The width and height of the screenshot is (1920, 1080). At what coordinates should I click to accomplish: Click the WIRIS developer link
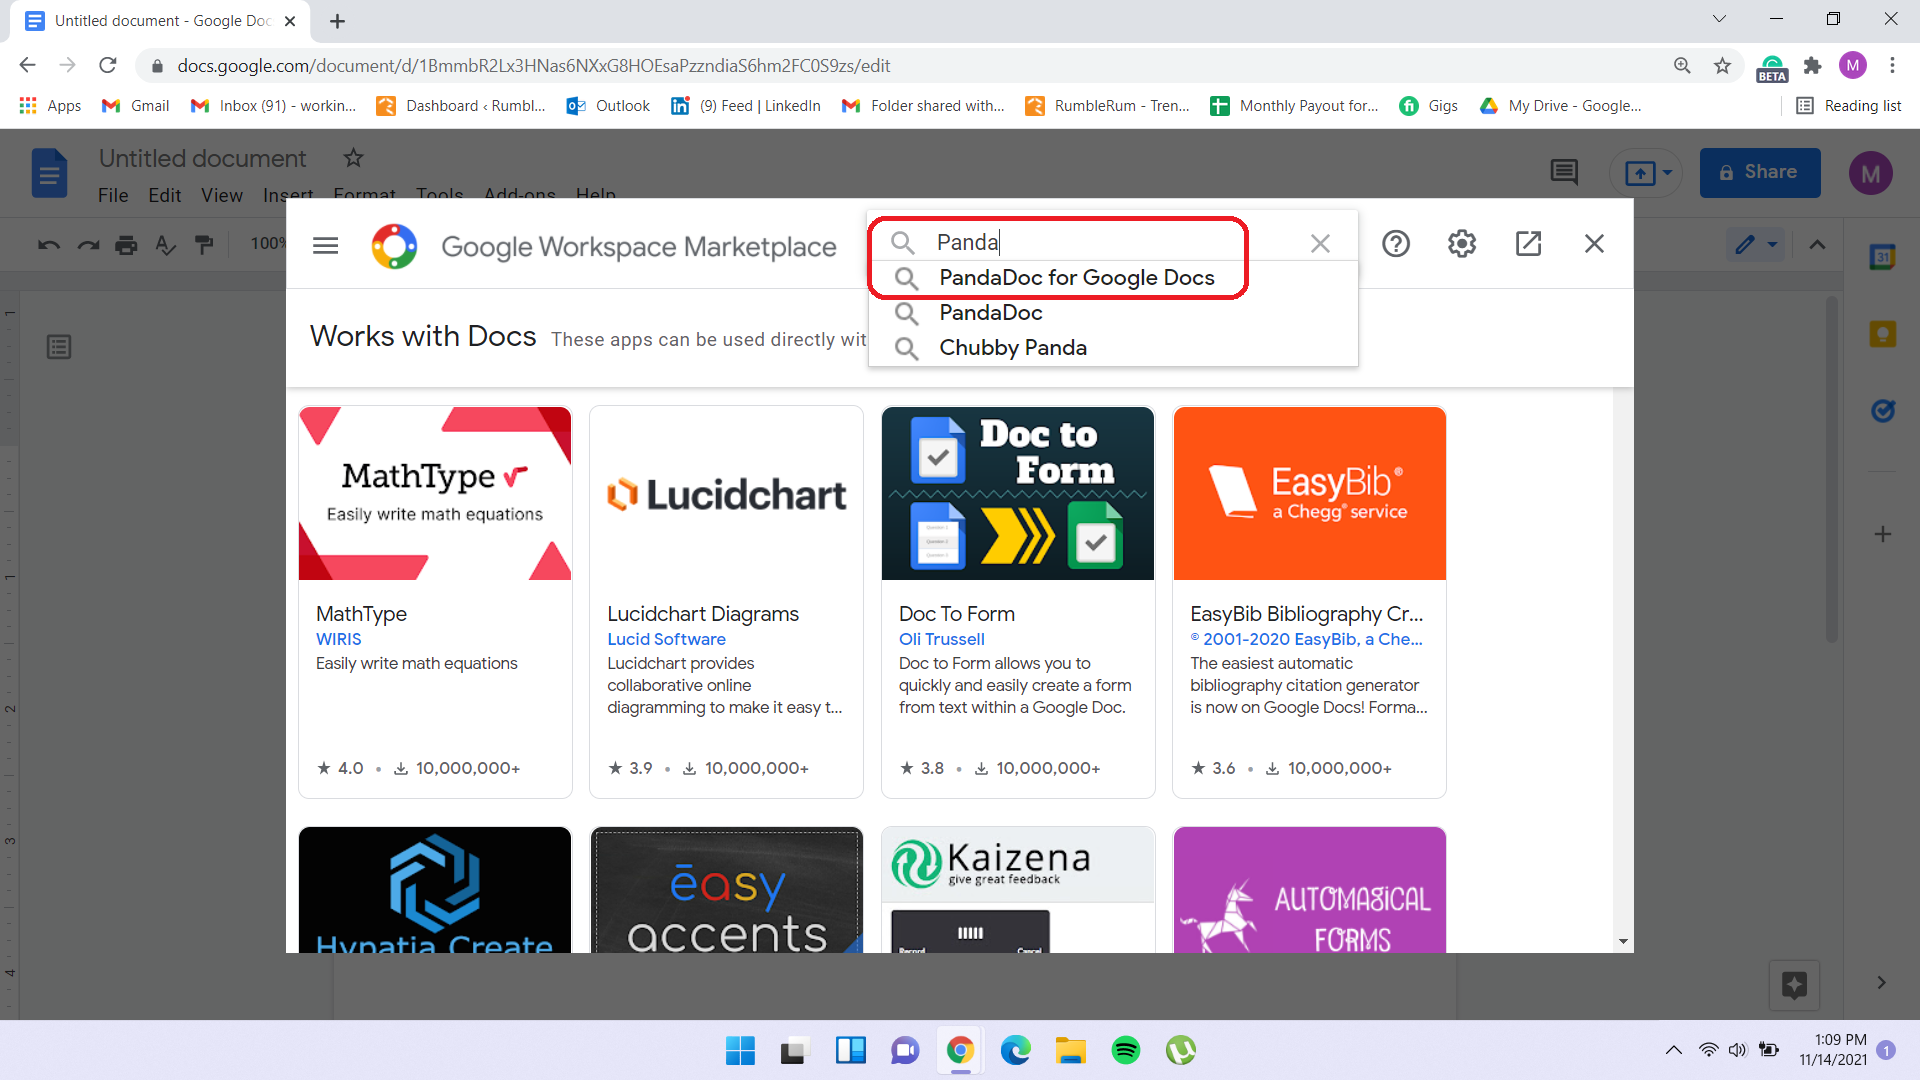tap(339, 639)
